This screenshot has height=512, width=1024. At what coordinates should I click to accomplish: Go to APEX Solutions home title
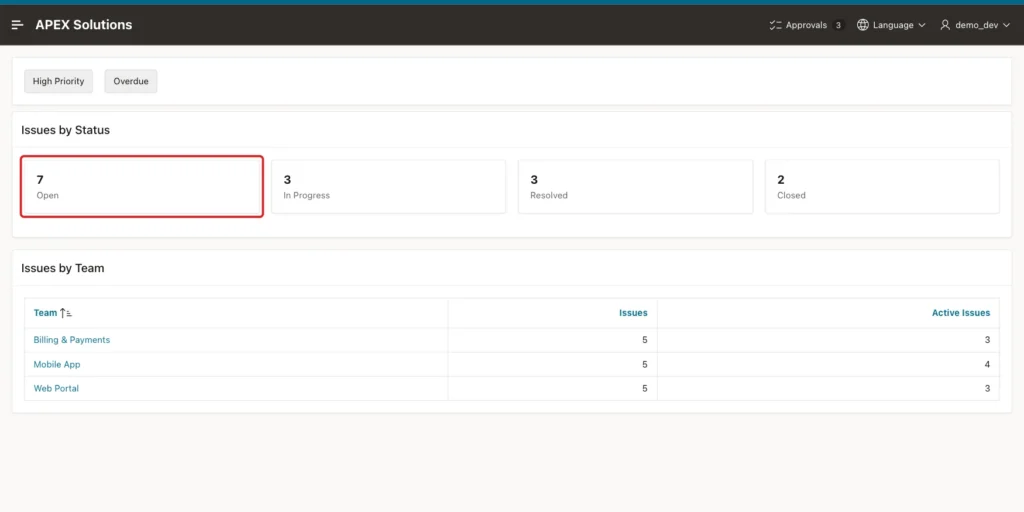pos(84,25)
